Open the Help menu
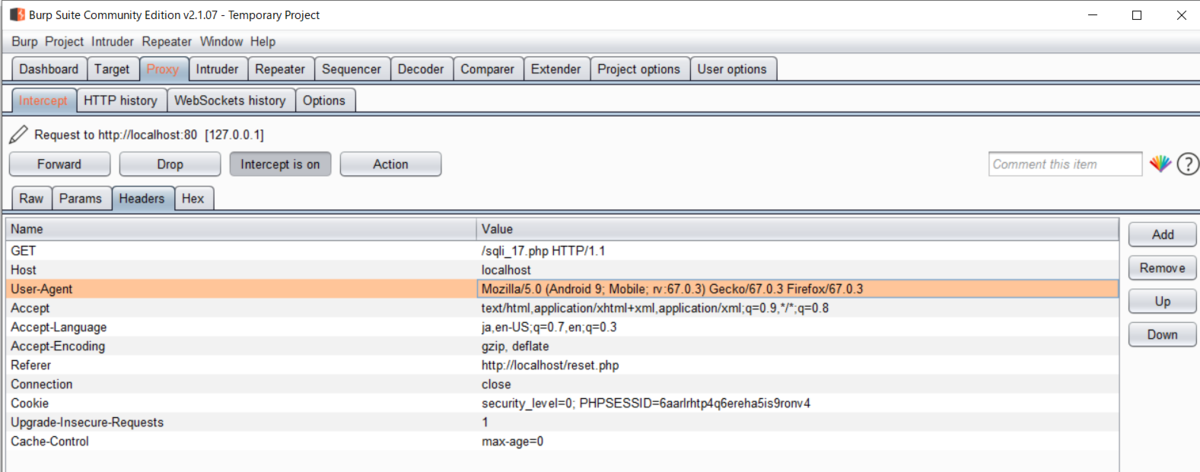1200x472 pixels. point(263,42)
